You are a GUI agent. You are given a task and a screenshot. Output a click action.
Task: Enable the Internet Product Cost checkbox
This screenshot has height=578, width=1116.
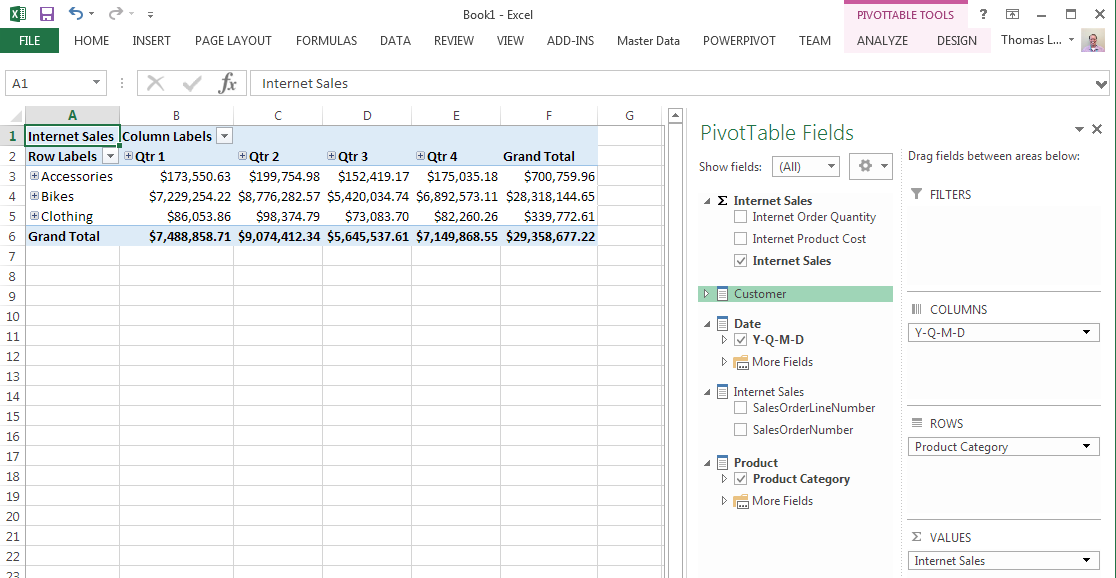click(x=740, y=239)
